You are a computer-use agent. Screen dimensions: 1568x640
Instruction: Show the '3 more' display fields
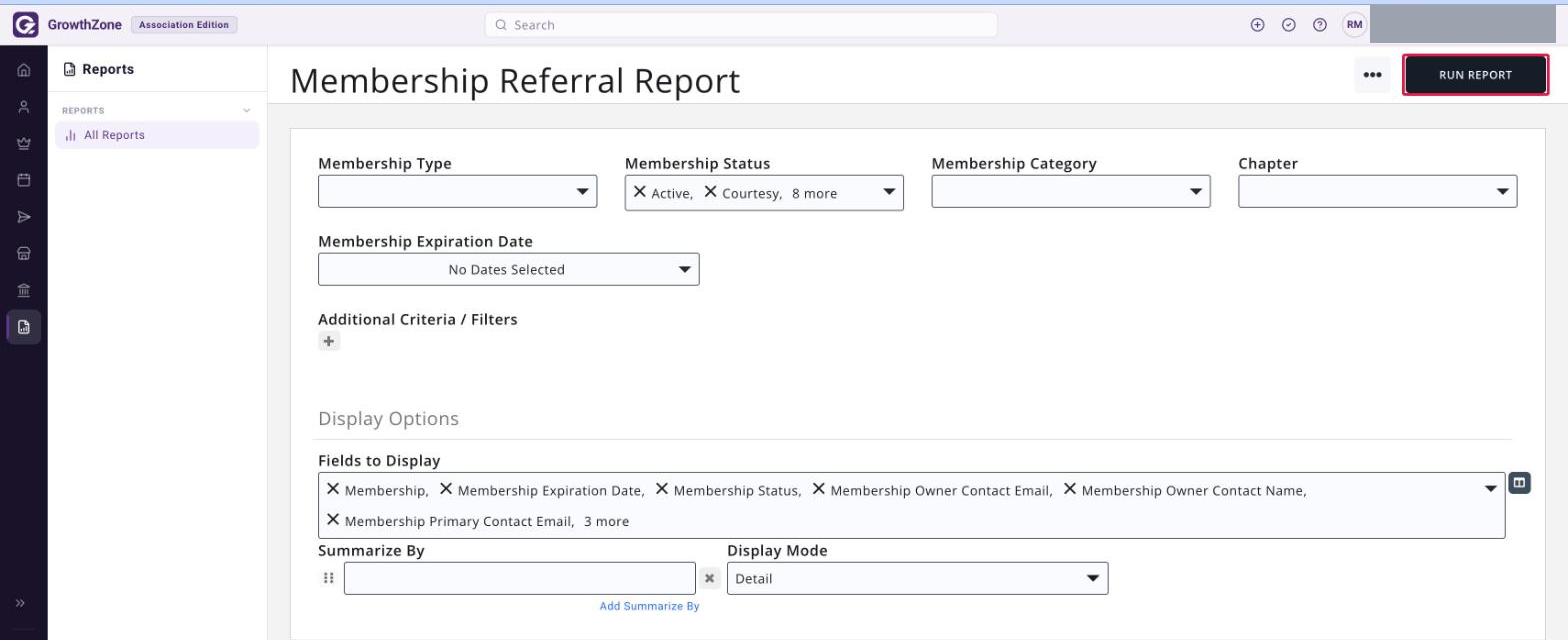(606, 522)
